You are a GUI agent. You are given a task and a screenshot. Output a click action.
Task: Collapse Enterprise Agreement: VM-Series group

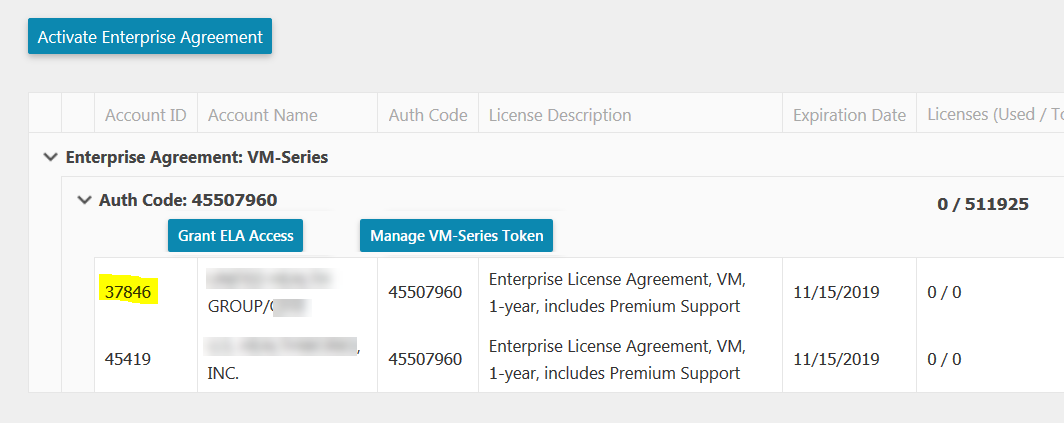click(x=49, y=157)
